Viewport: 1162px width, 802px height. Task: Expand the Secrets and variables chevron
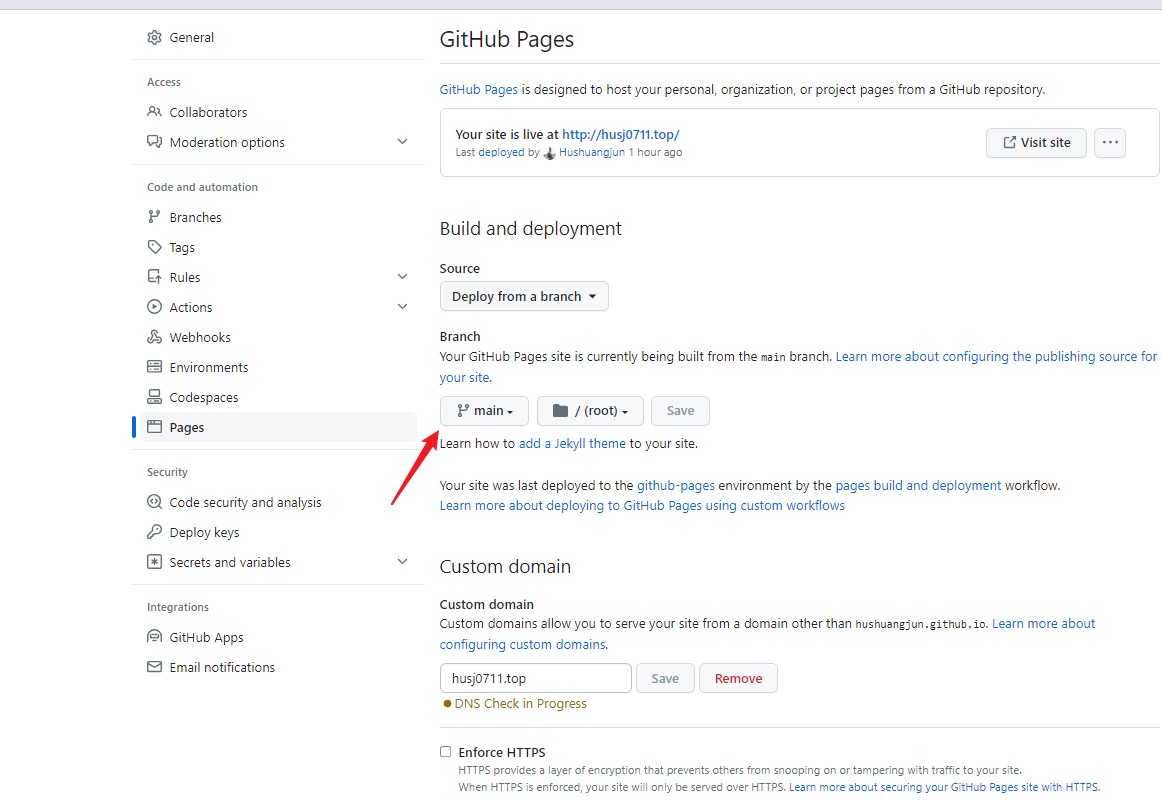(x=402, y=561)
